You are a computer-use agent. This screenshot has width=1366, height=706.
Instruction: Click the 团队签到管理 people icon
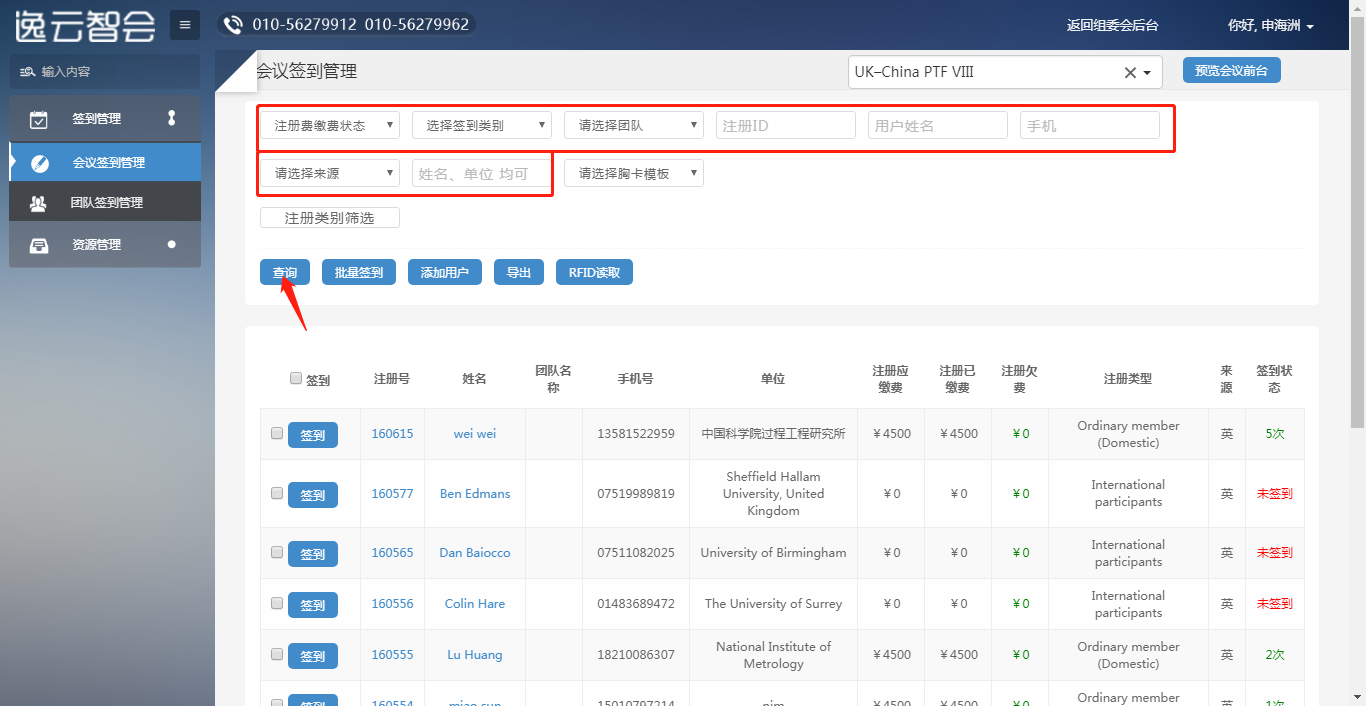(38, 203)
